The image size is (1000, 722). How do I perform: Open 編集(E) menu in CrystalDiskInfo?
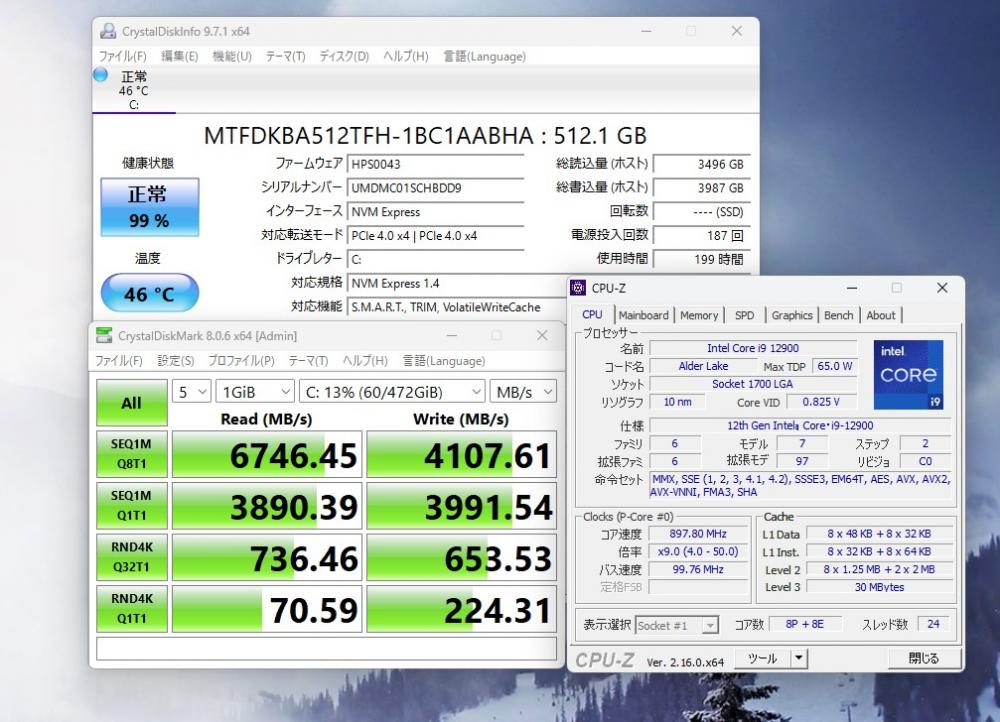coord(179,56)
